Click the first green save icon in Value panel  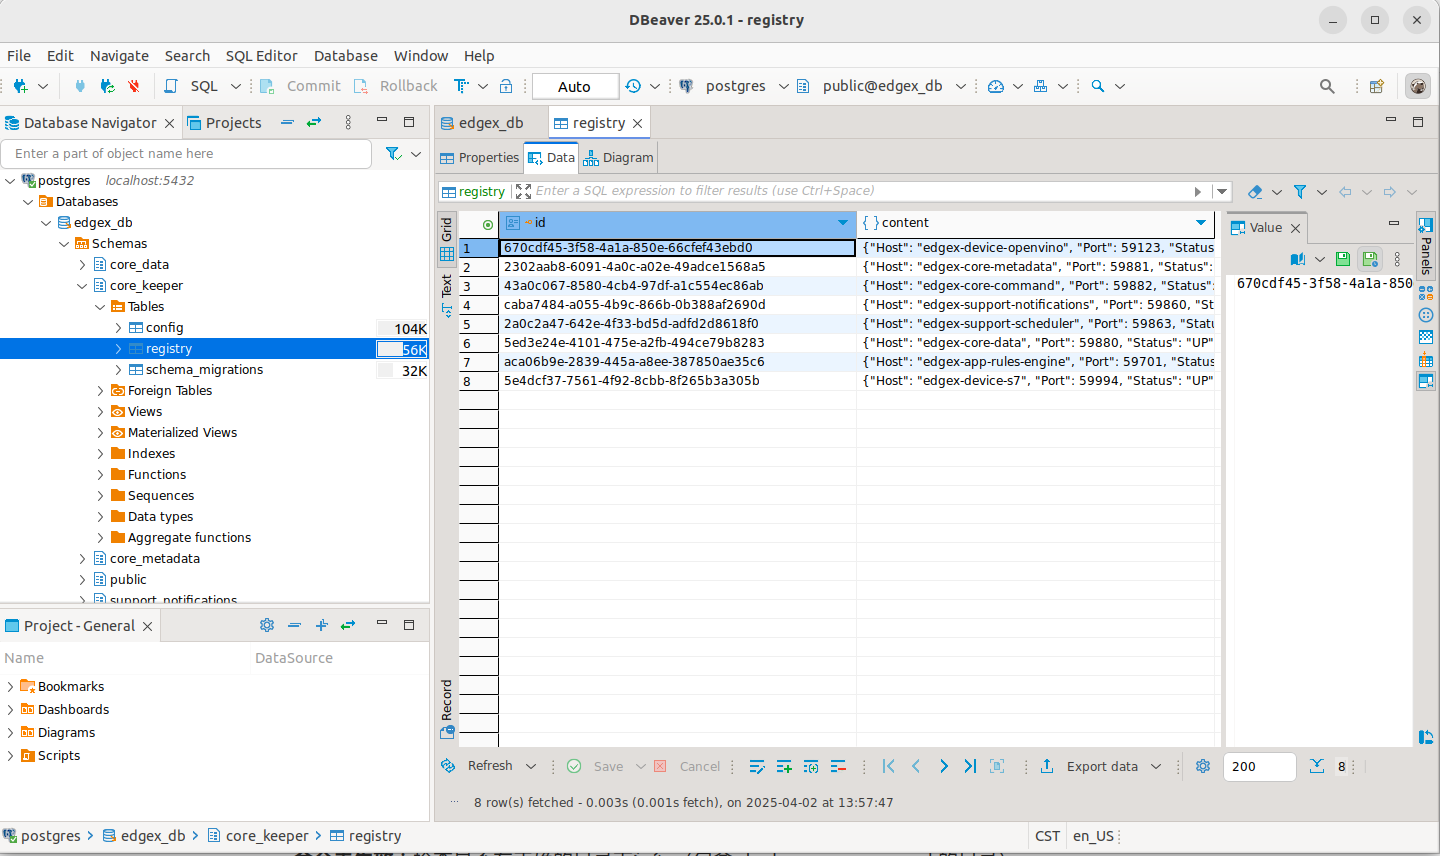point(1343,259)
